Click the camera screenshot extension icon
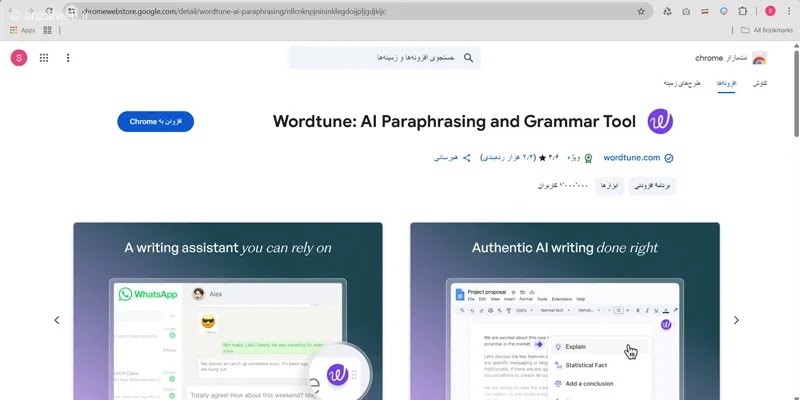The height and width of the screenshot is (400, 800). pos(686,11)
